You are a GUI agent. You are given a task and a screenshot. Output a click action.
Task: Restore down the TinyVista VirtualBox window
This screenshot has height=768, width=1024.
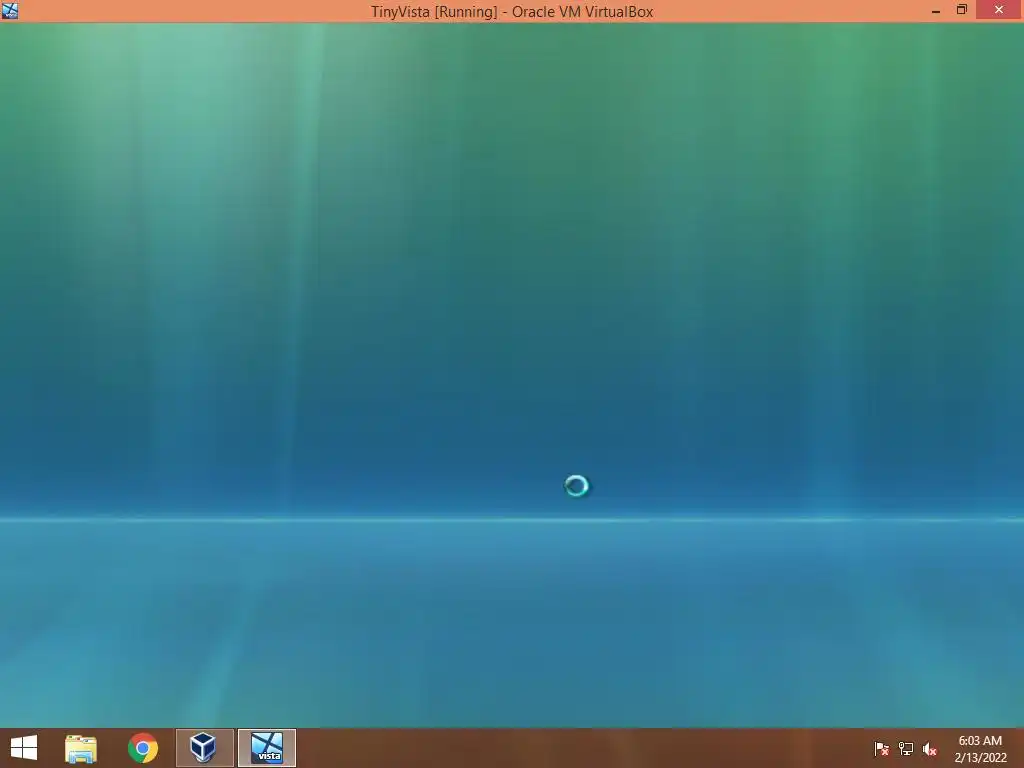click(x=961, y=10)
